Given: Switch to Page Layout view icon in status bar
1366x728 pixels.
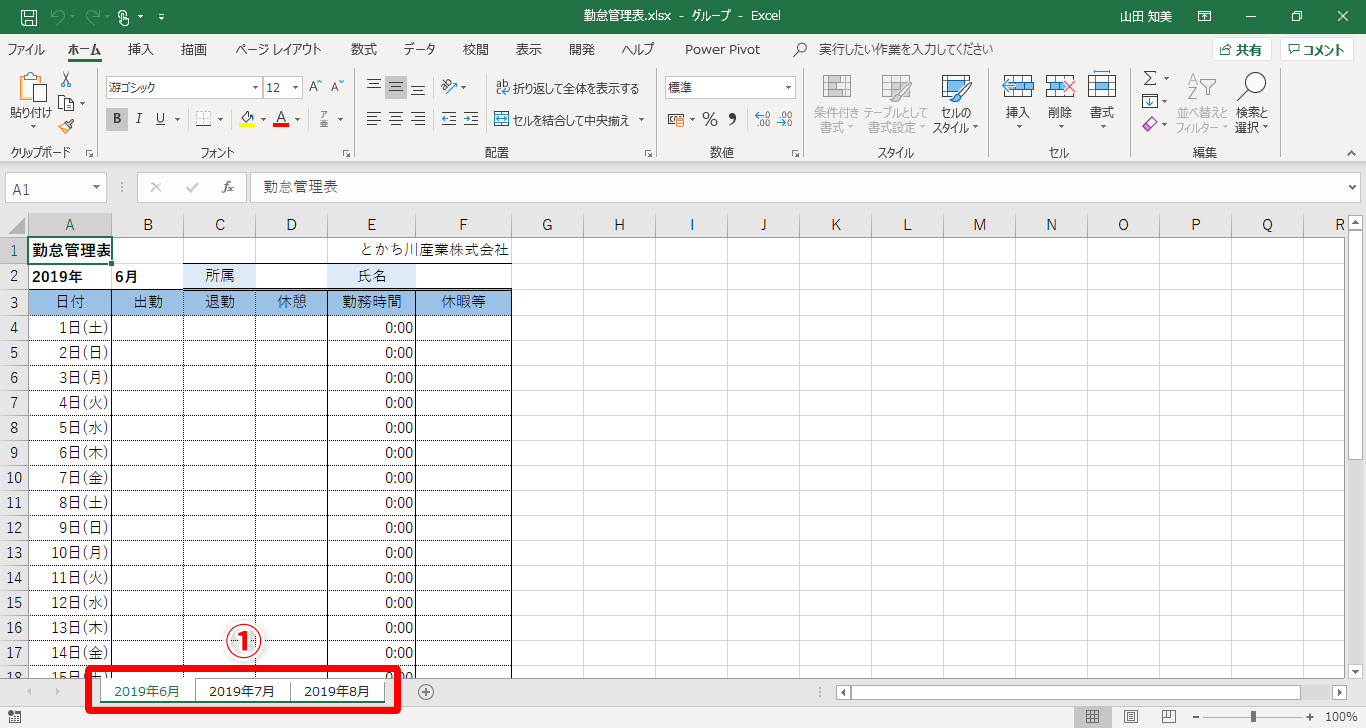Looking at the screenshot, I should tap(1130, 716).
